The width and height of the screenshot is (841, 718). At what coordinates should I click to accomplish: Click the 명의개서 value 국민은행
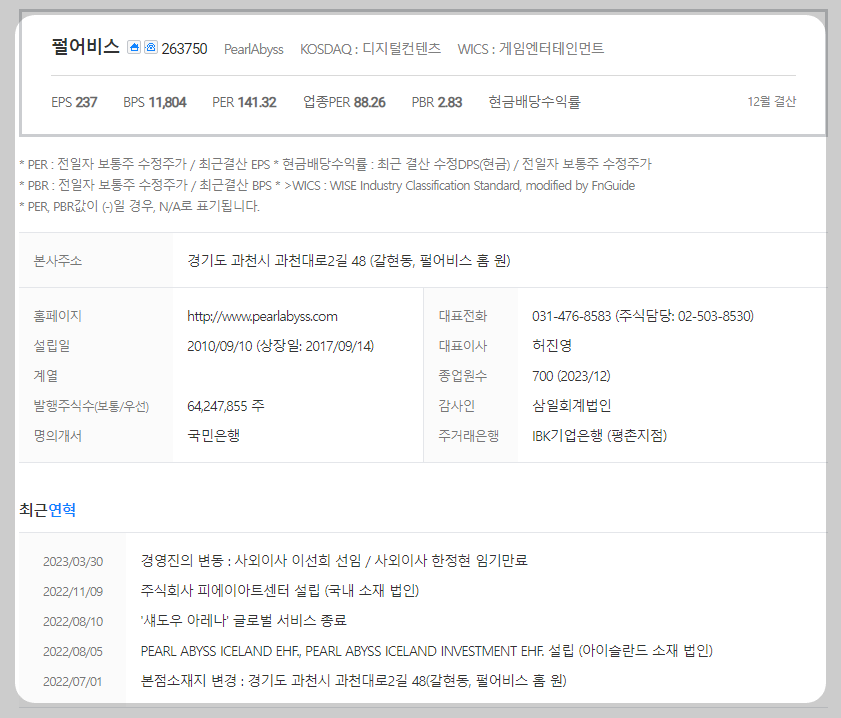coord(213,435)
